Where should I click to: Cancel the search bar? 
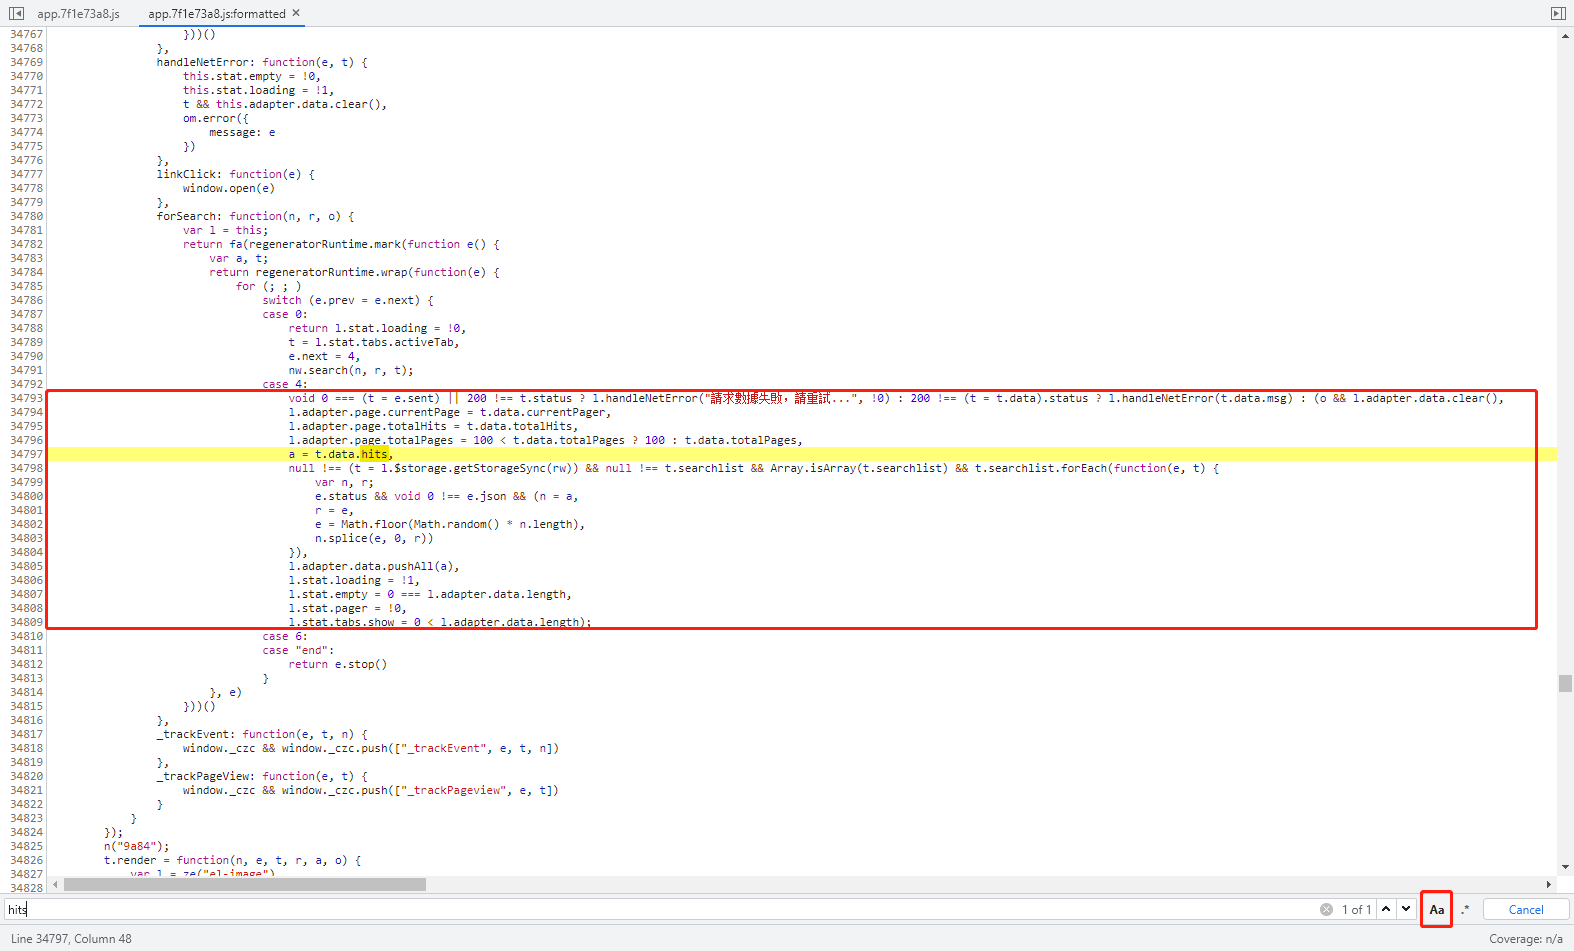1525,909
